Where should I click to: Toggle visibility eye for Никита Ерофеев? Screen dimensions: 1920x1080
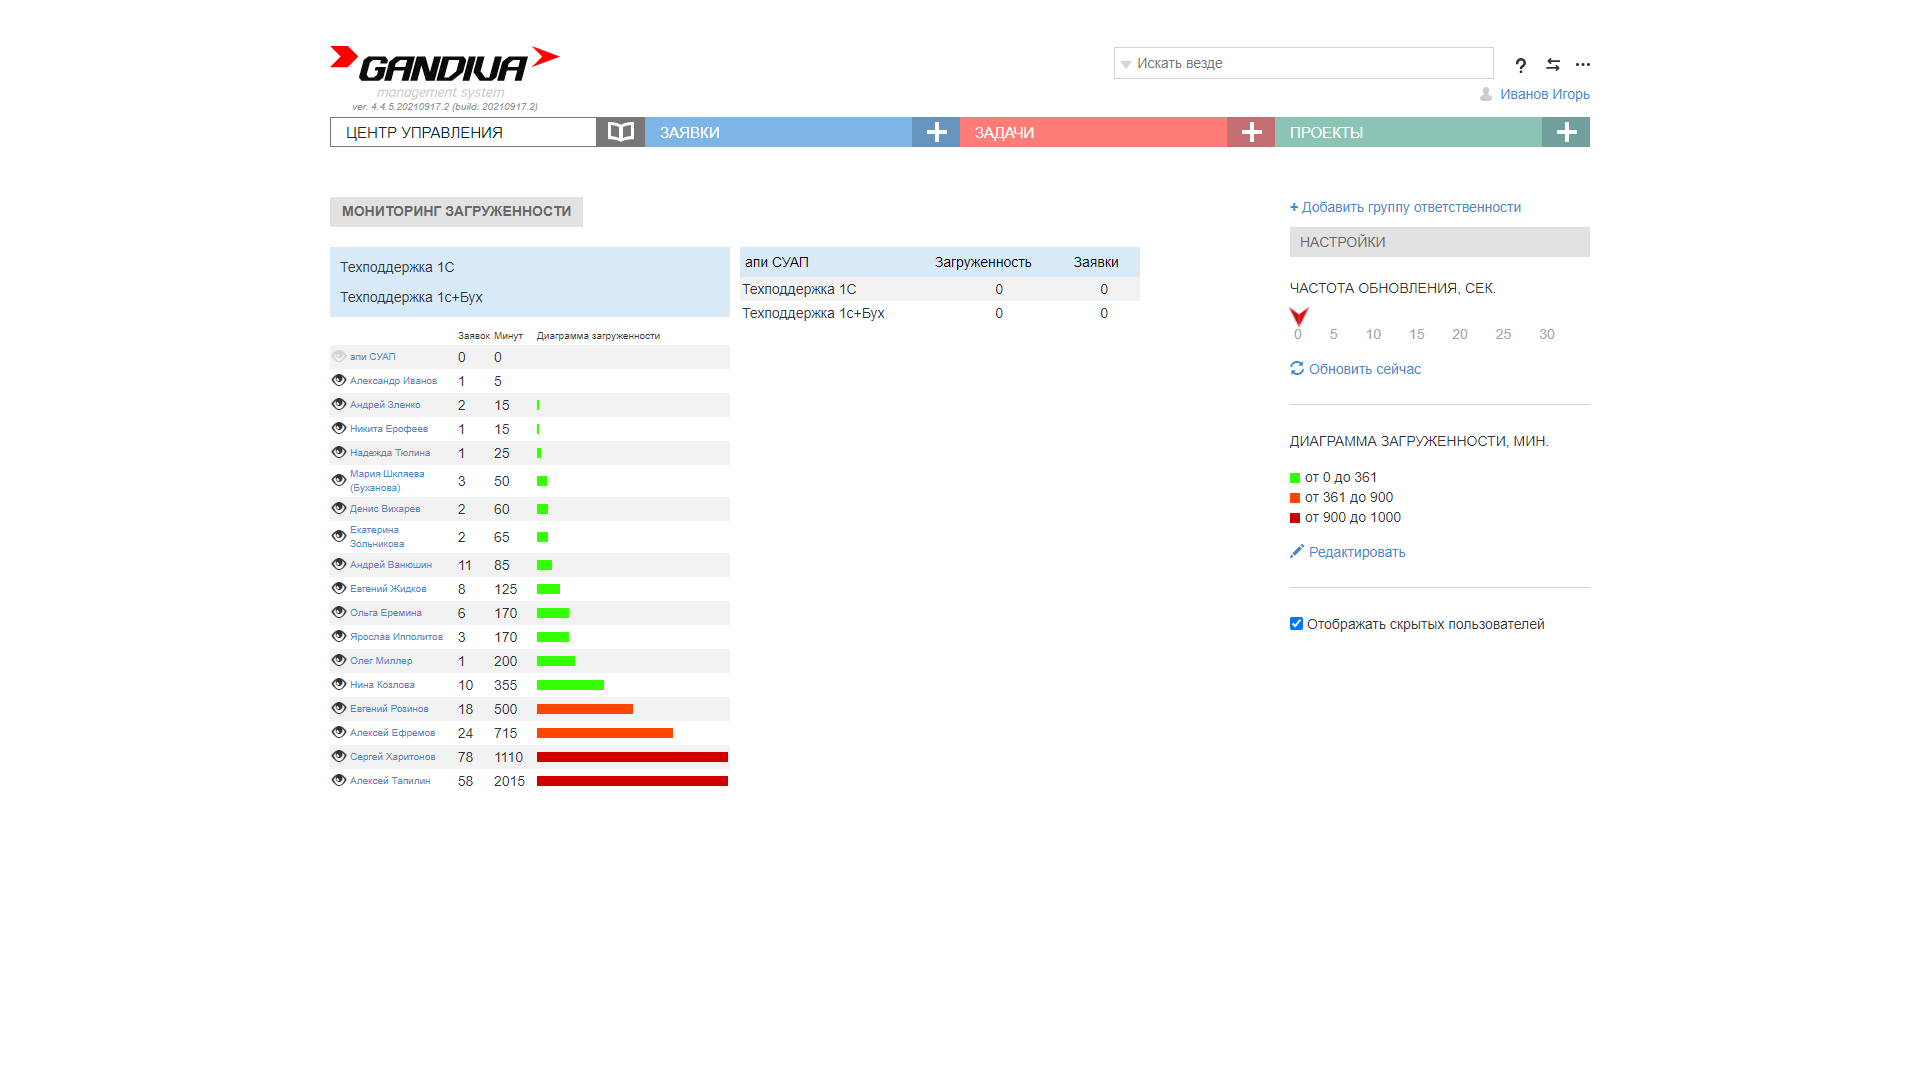click(339, 428)
